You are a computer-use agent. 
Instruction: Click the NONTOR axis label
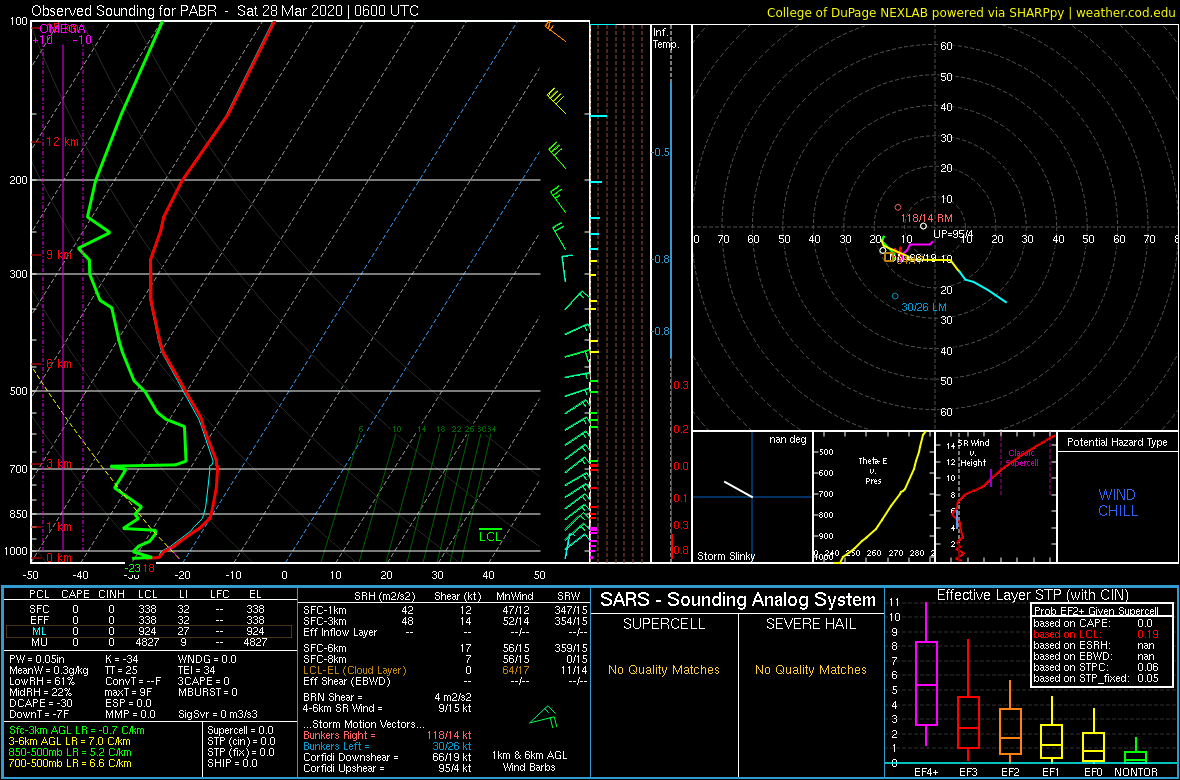[x=1137, y=772]
